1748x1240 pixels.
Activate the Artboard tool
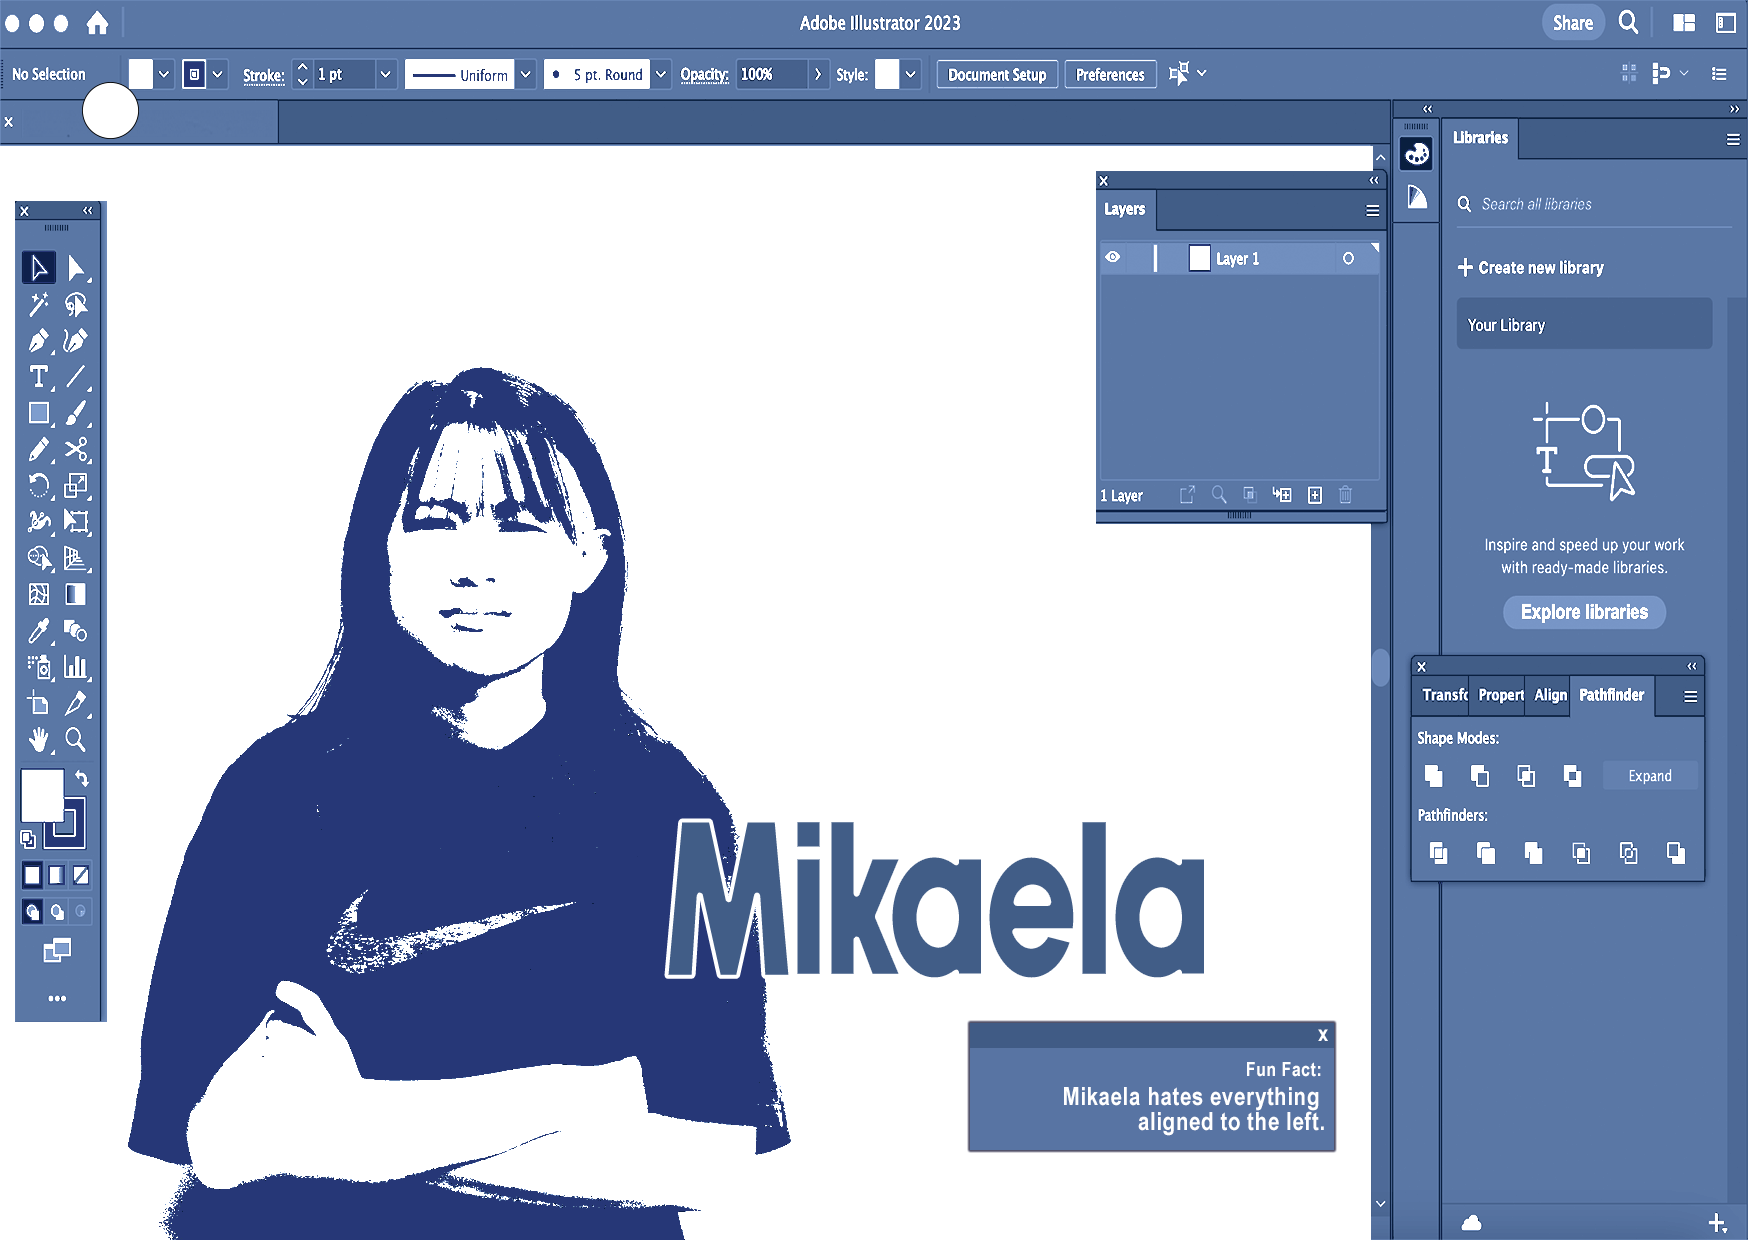point(39,703)
